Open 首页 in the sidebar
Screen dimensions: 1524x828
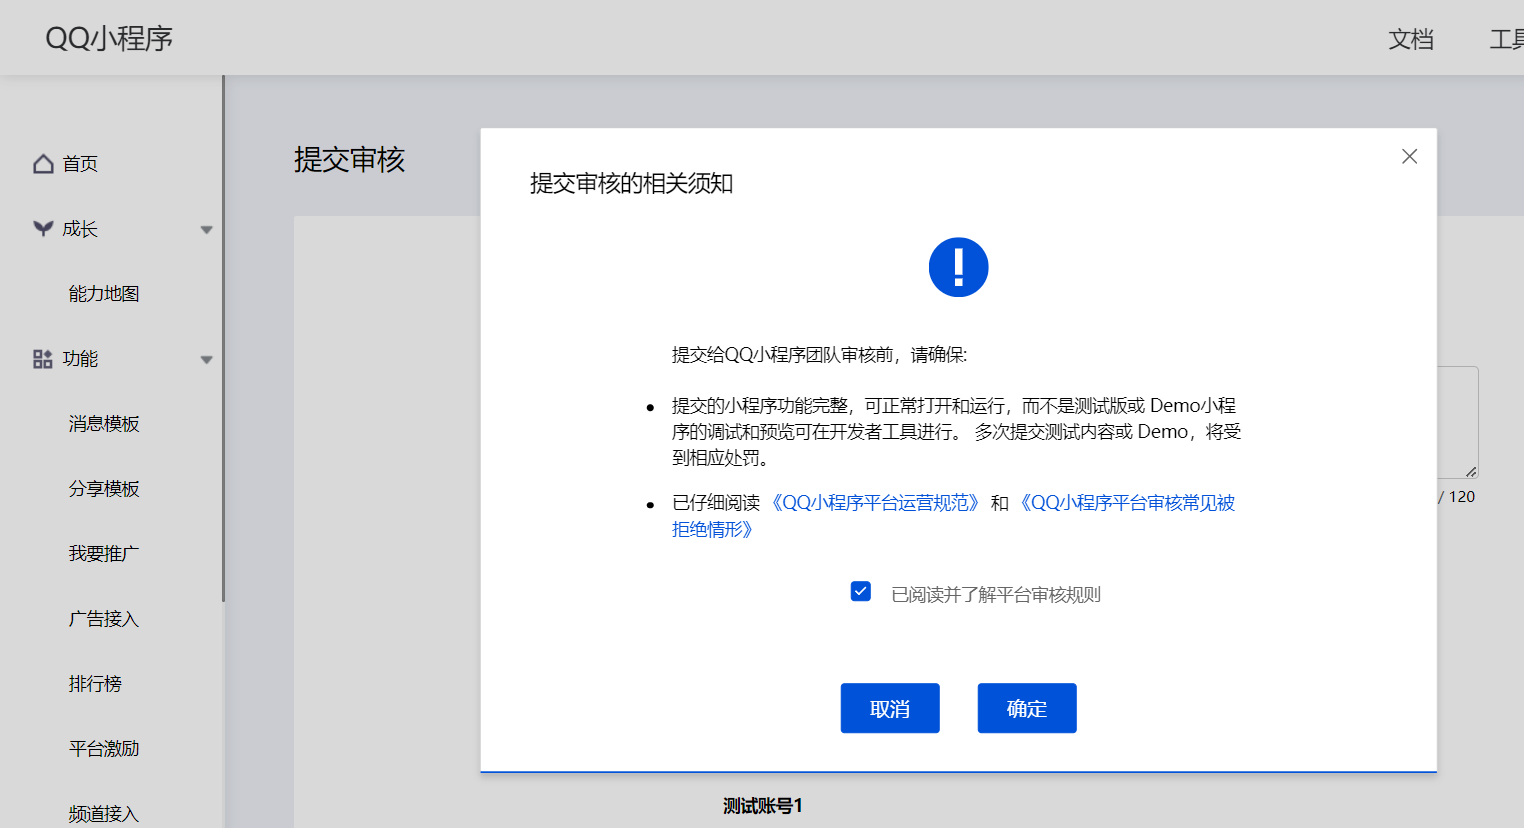pos(80,163)
